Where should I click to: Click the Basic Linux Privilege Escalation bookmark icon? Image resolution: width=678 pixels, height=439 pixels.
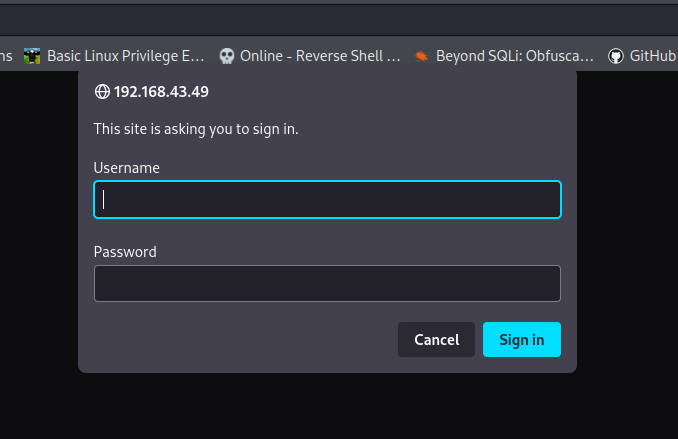32,56
